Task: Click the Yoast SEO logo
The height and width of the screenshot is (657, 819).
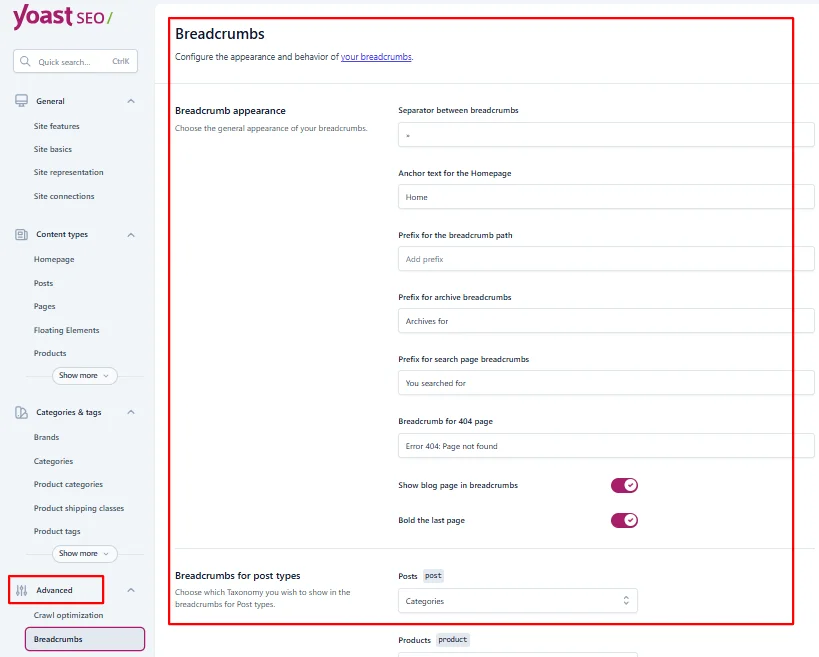Action: pos(63,17)
